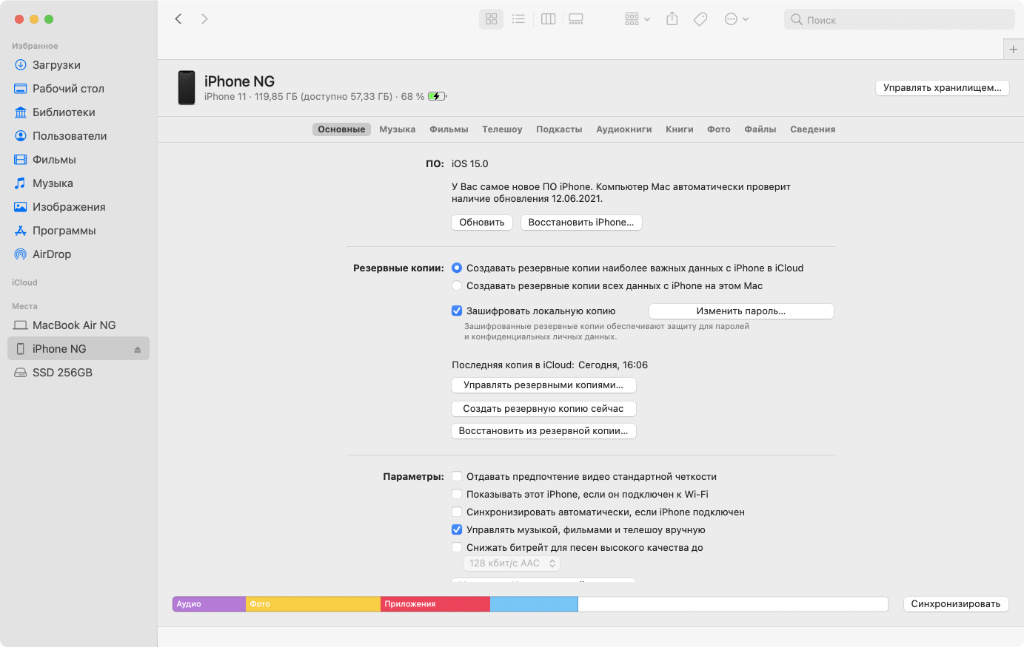Enable reduce bitrate for songs checkbox
Image resolution: width=1024 pixels, height=647 pixels.
[x=456, y=547]
